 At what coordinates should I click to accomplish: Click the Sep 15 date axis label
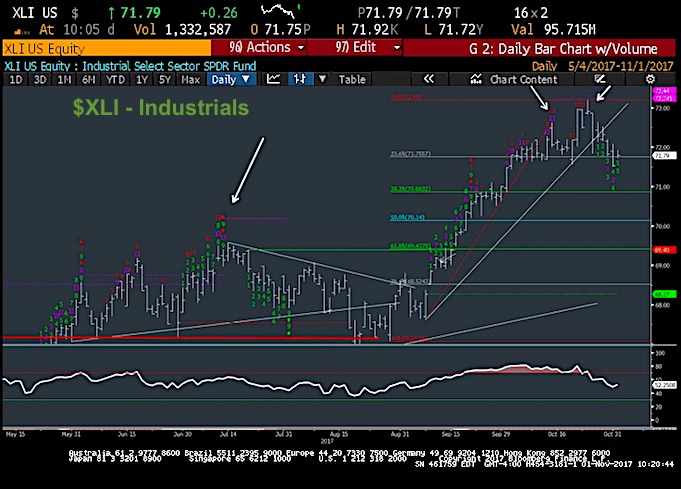(x=450, y=434)
